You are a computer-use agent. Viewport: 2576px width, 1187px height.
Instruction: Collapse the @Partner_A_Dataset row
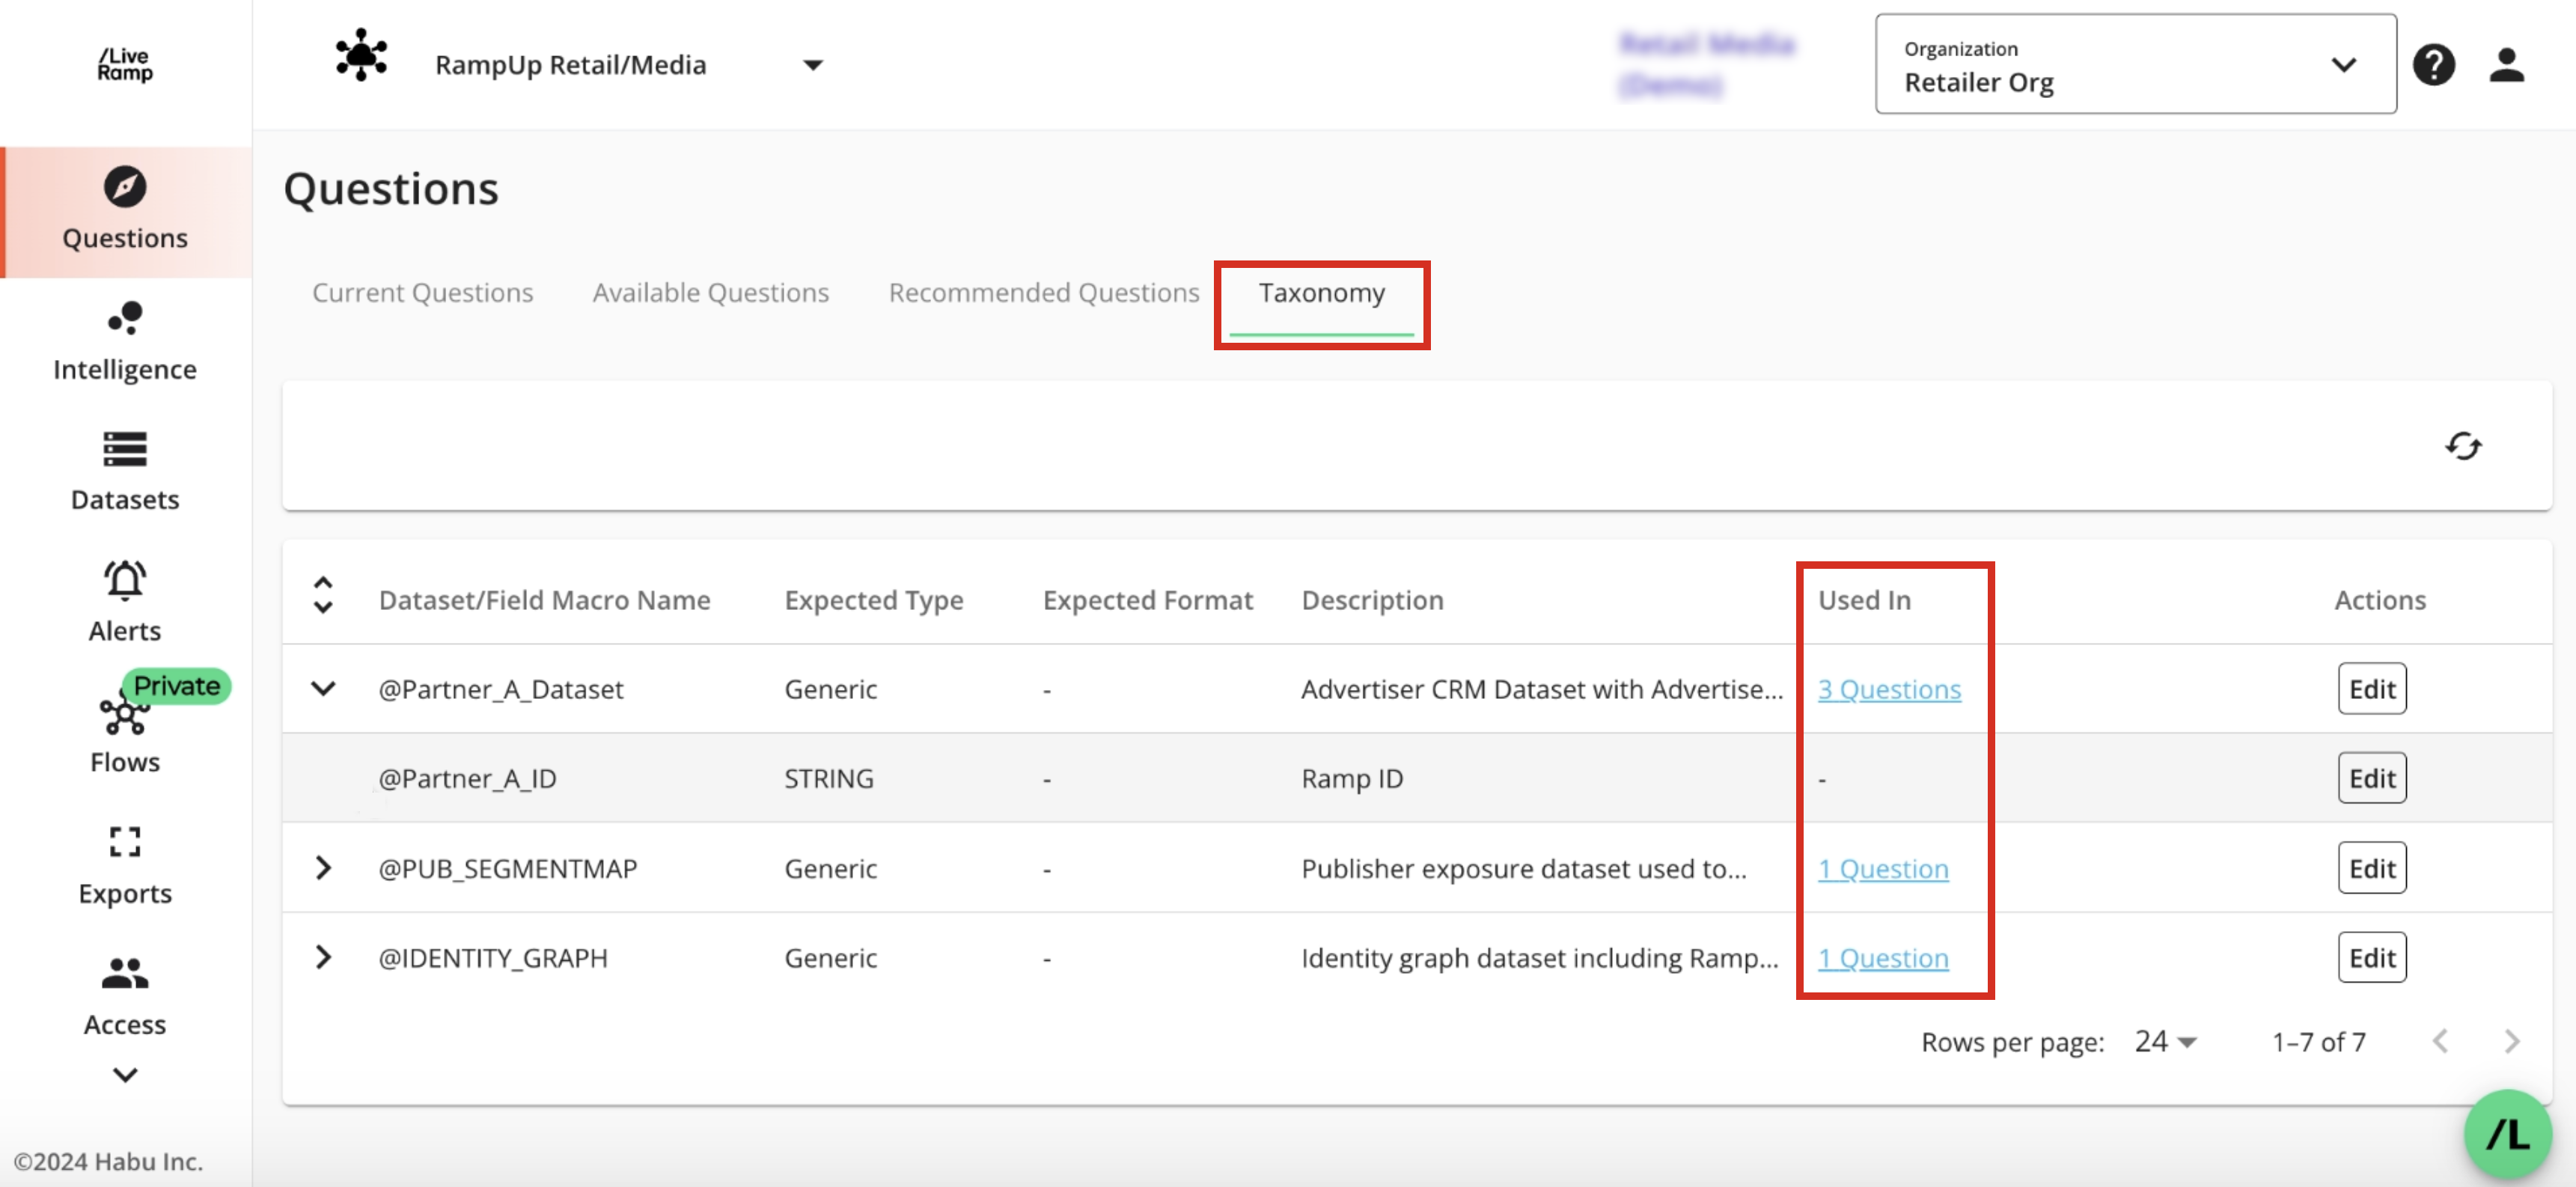click(323, 688)
